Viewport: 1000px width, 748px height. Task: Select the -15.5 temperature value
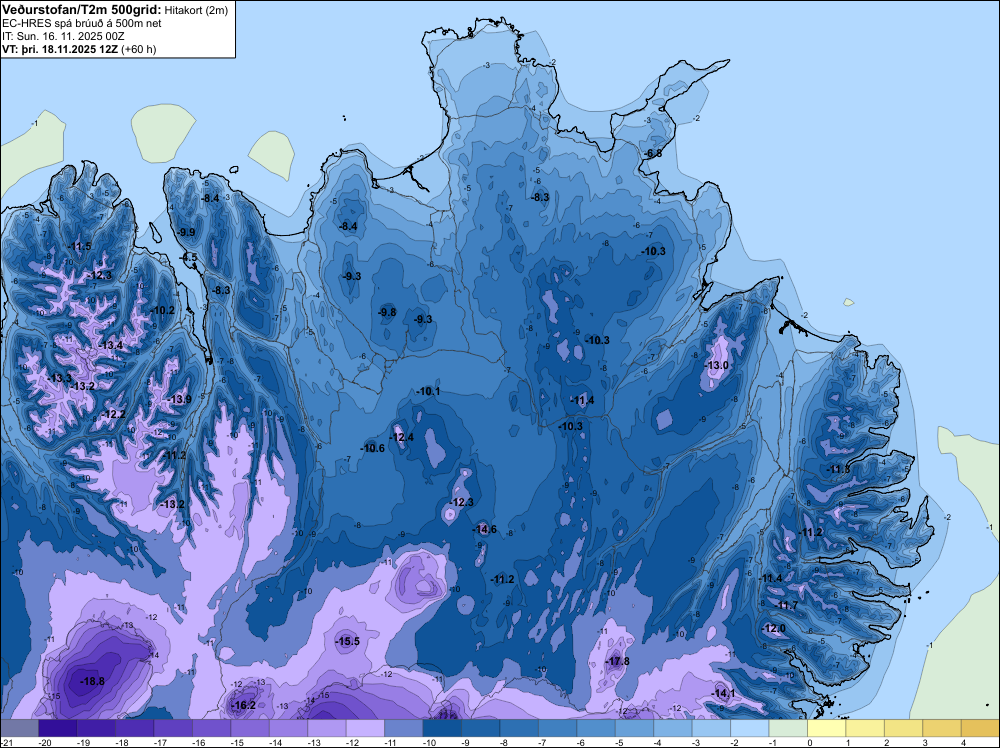click(348, 642)
